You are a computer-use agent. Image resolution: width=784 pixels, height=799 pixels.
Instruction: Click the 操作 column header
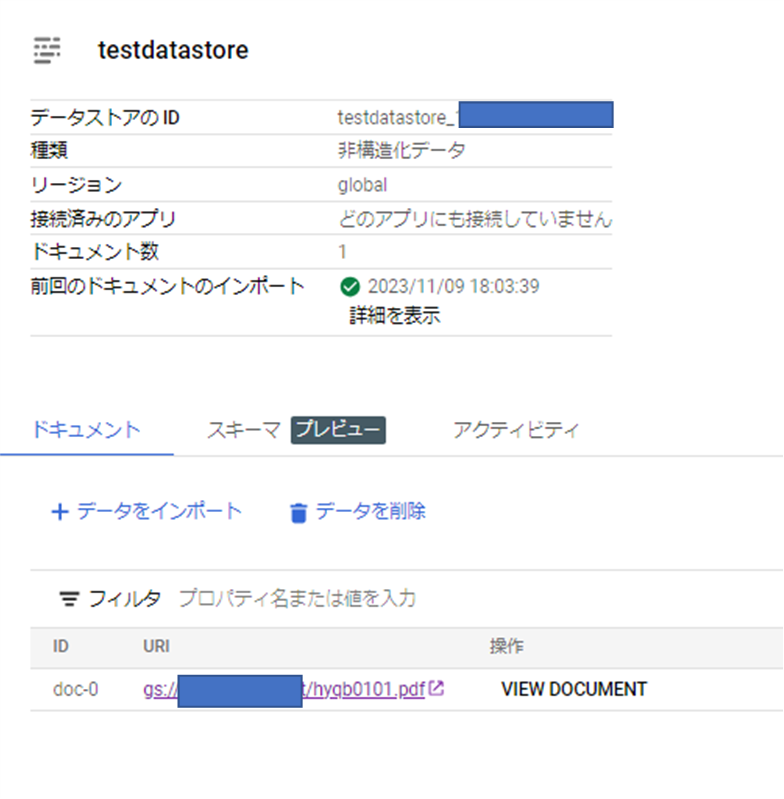[x=506, y=647]
